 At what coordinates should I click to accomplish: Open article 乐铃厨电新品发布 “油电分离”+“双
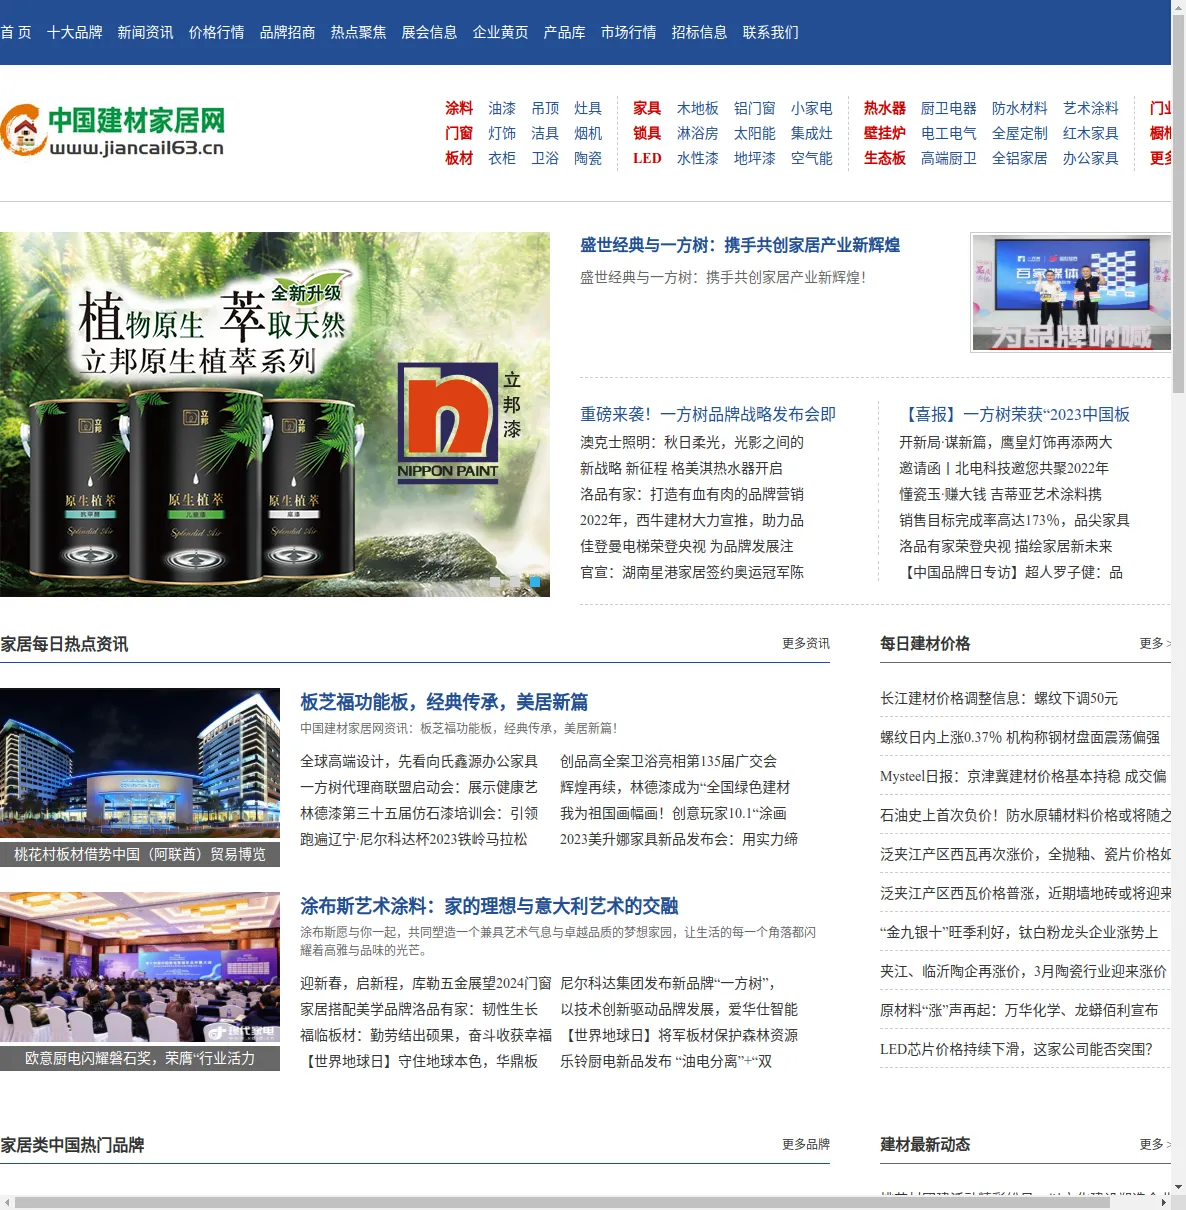(x=666, y=1061)
